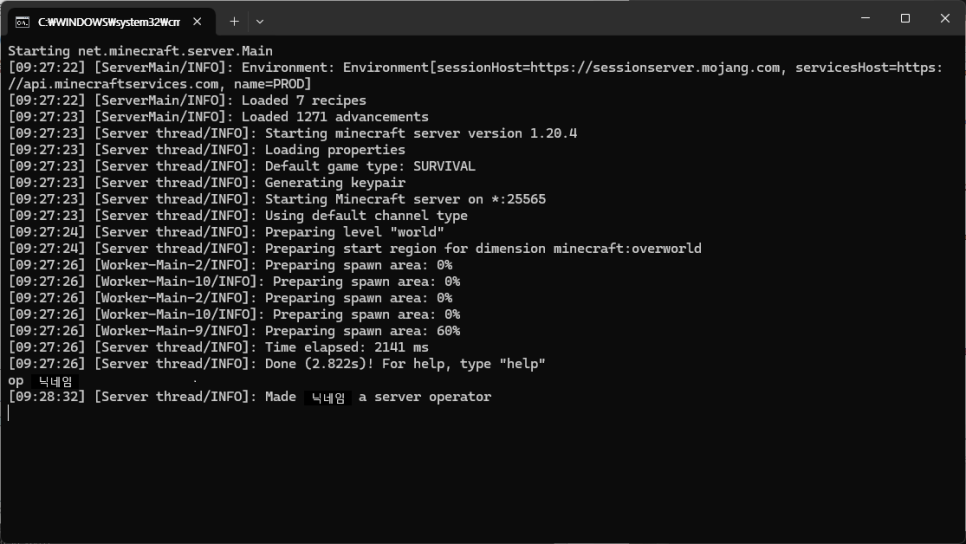Open a new tab with the plus button
The image size is (966, 544).
coord(234,21)
